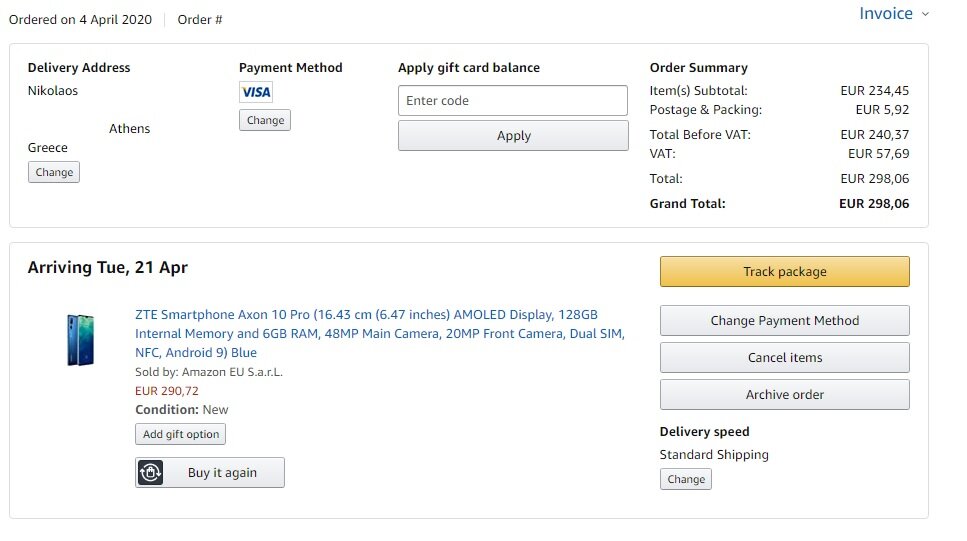The image size is (967, 541).
Task: Archive this order
Action: pyautogui.click(x=784, y=395)
